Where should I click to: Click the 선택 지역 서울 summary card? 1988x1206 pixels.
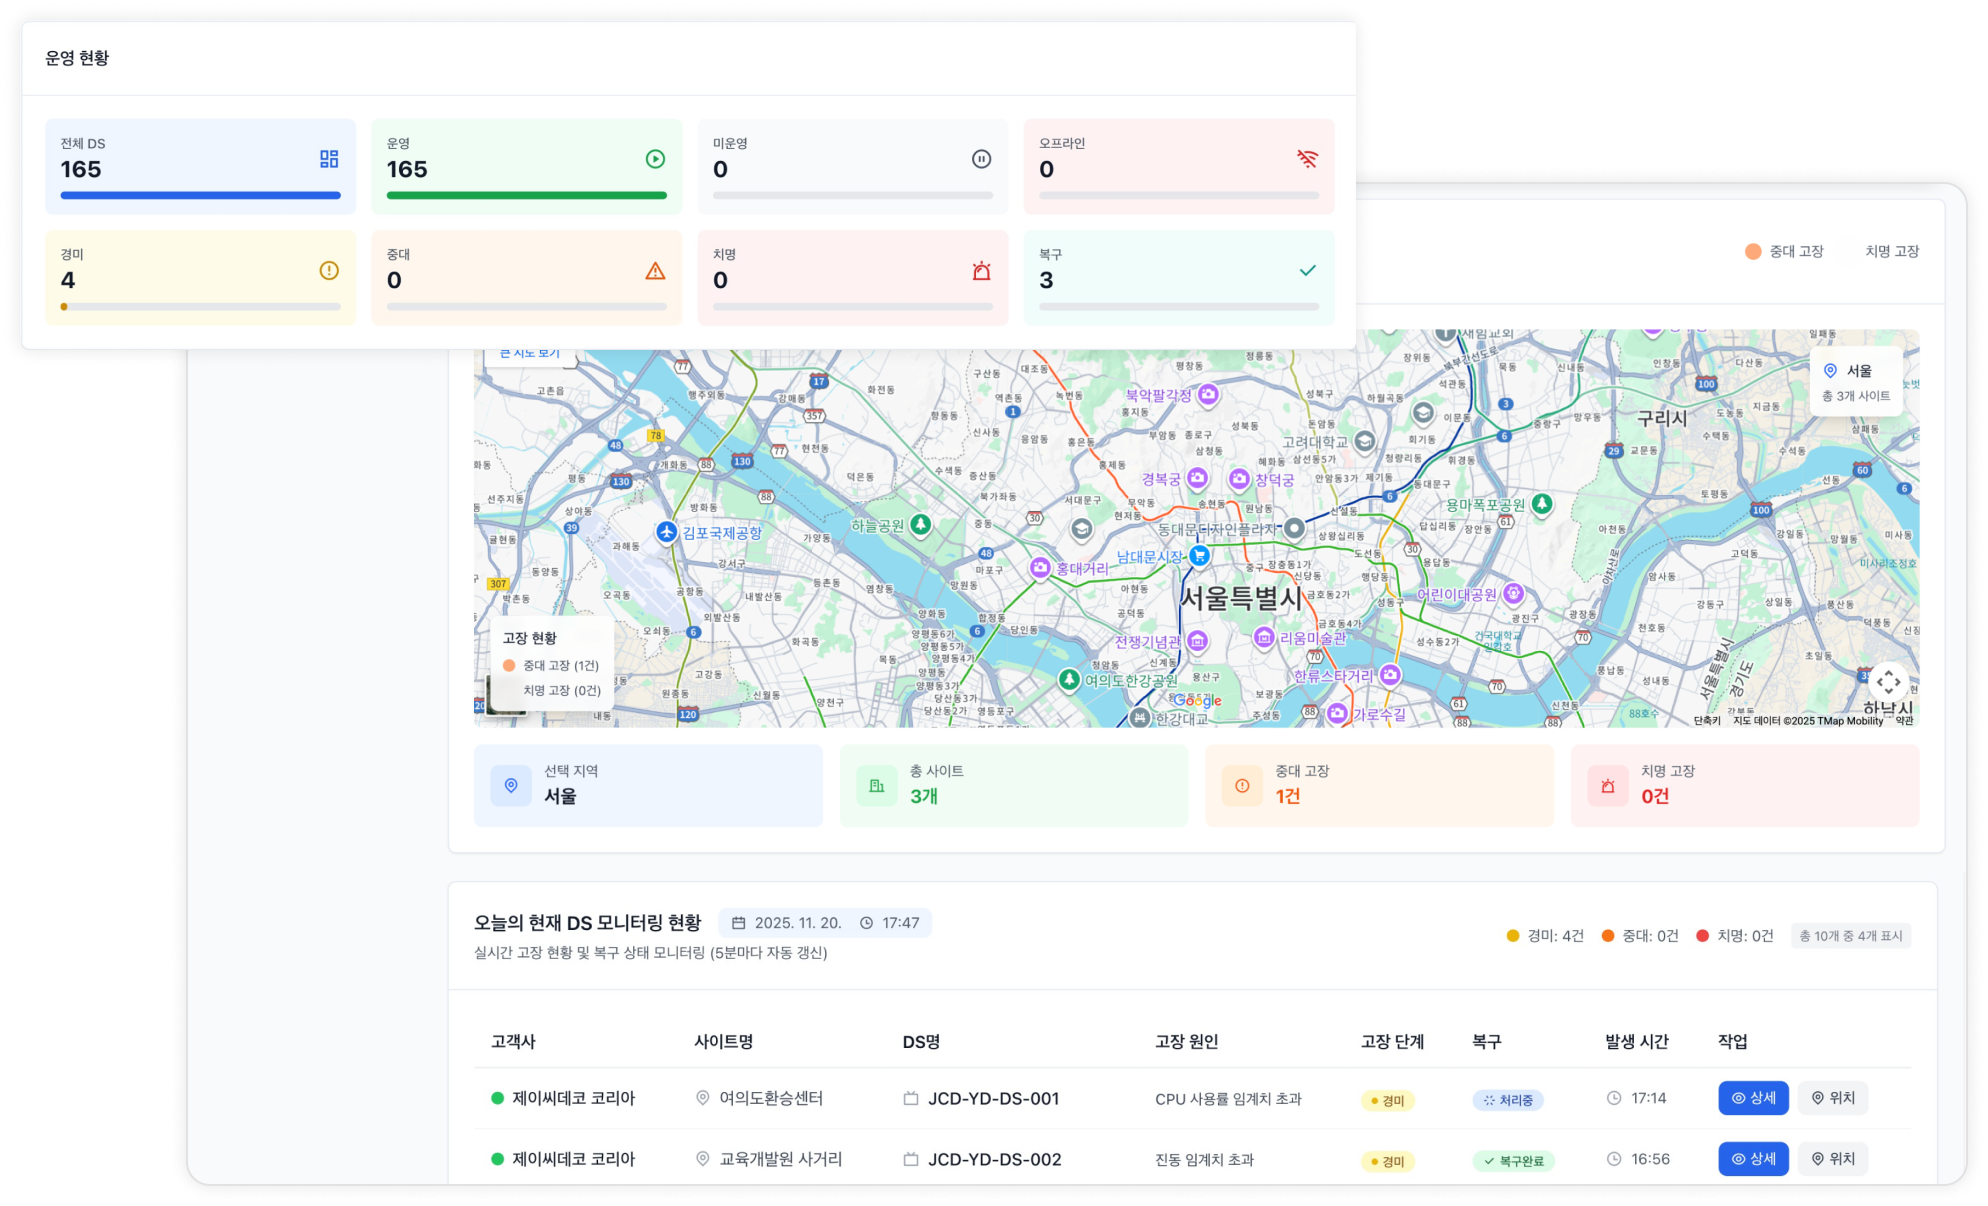(648, 786)
